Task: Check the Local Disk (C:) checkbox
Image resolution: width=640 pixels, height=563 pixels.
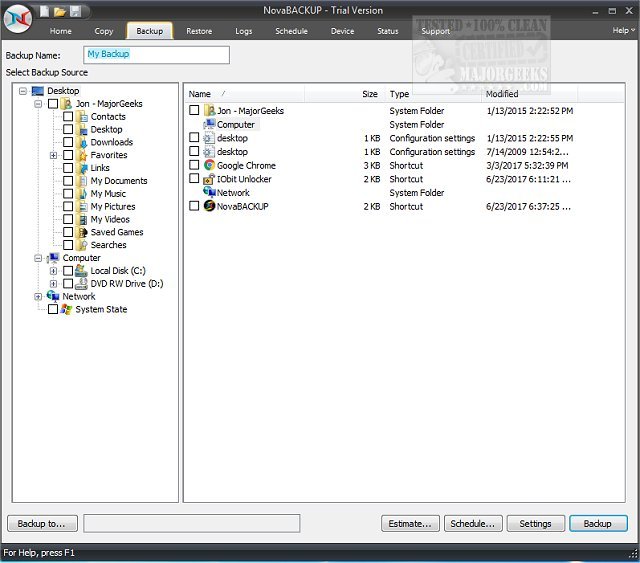Action: 68,271
